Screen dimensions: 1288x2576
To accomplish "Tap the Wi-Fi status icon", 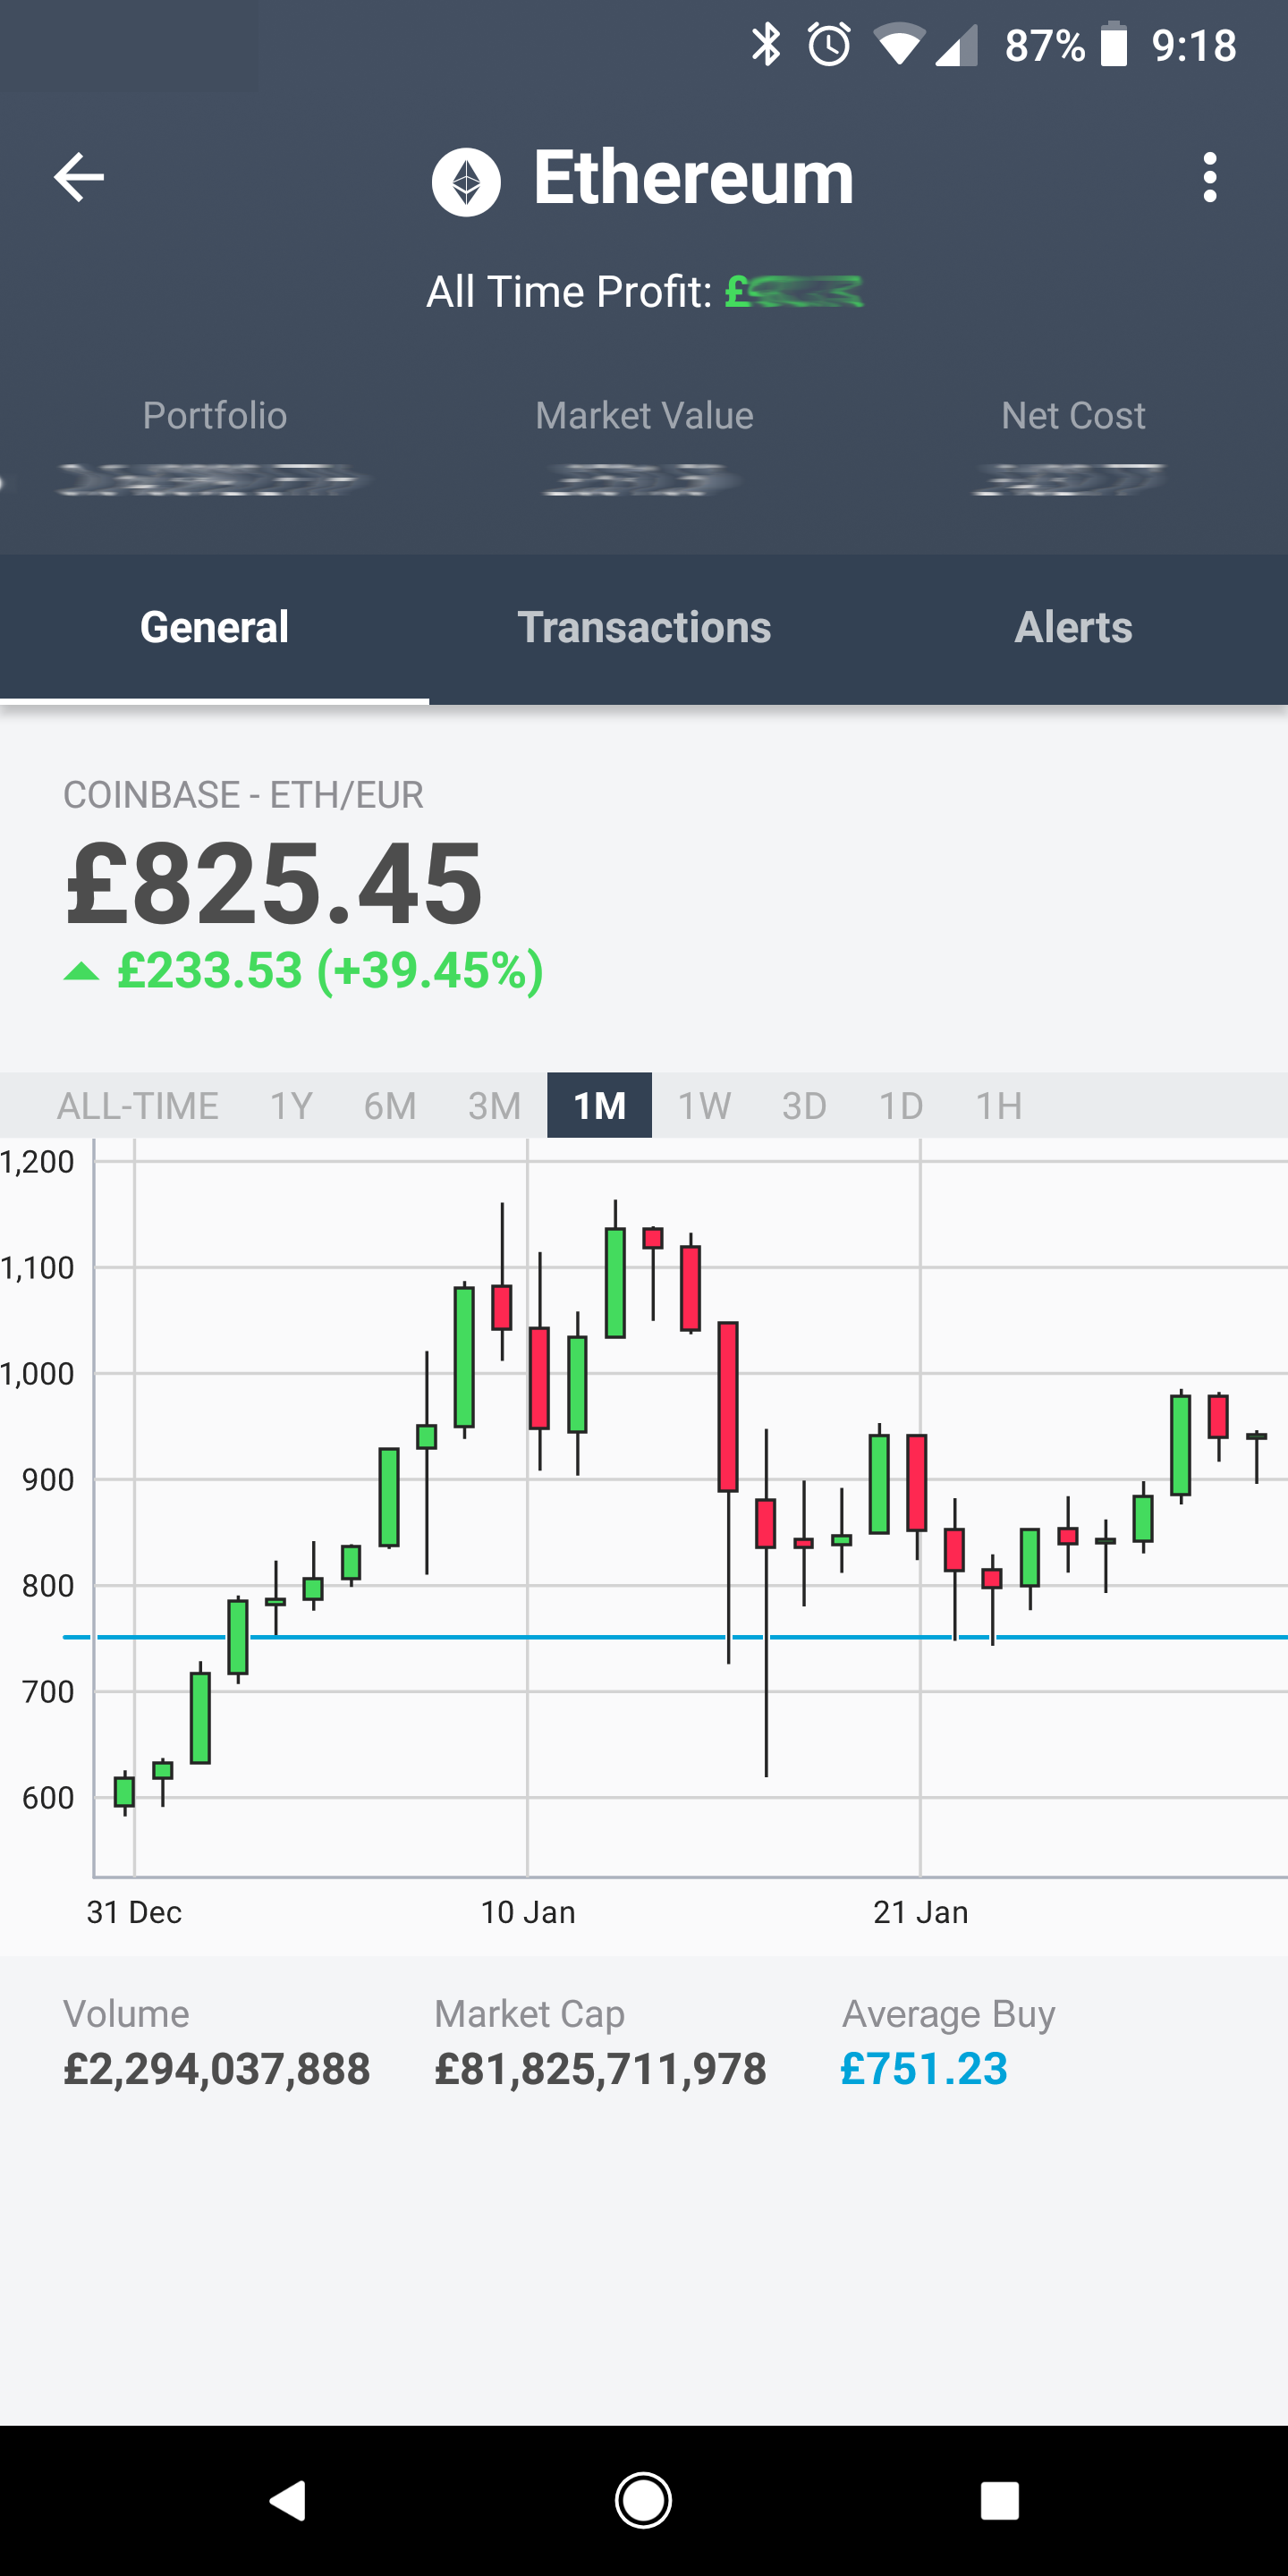I will [x=897, y=46].
